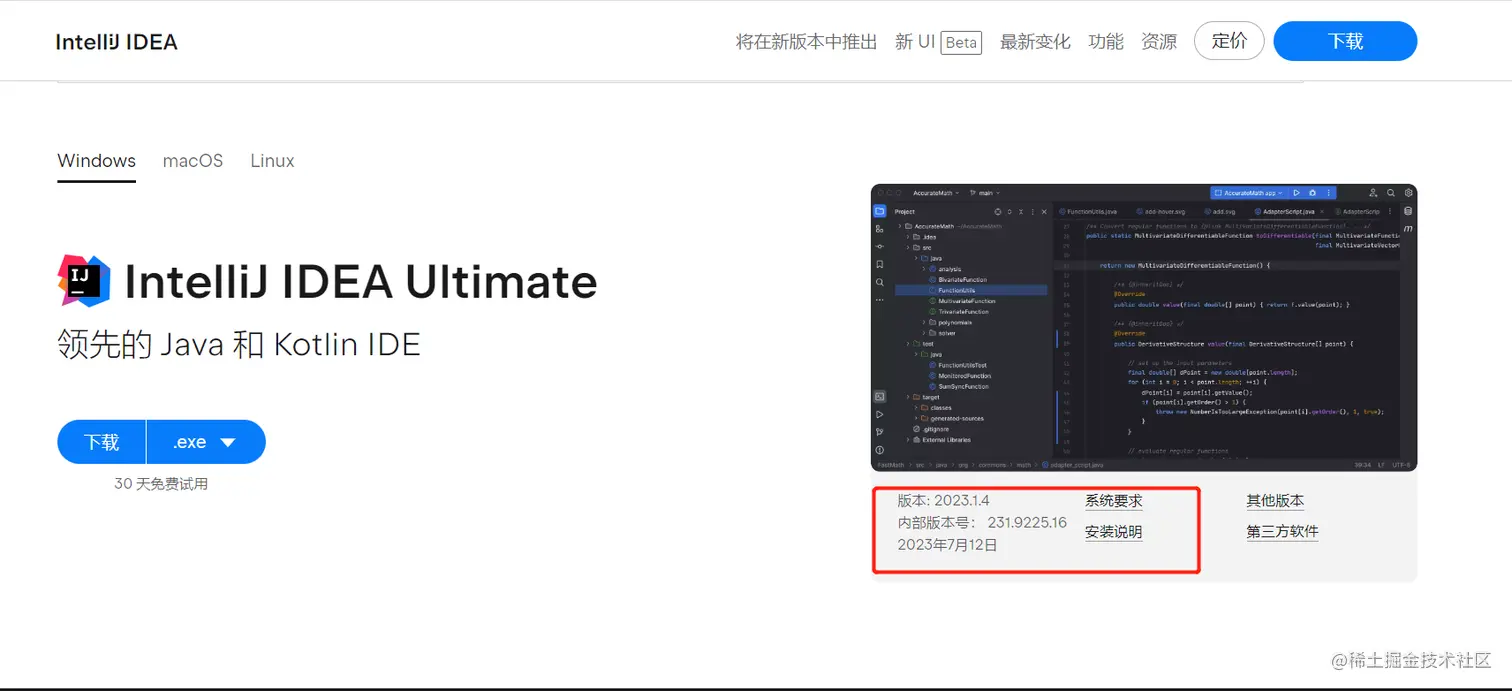The width and height of the screenshot is (1512, 691).
Task: Click the IntelliJ IDEA logo in header
Action: [116, 42]
